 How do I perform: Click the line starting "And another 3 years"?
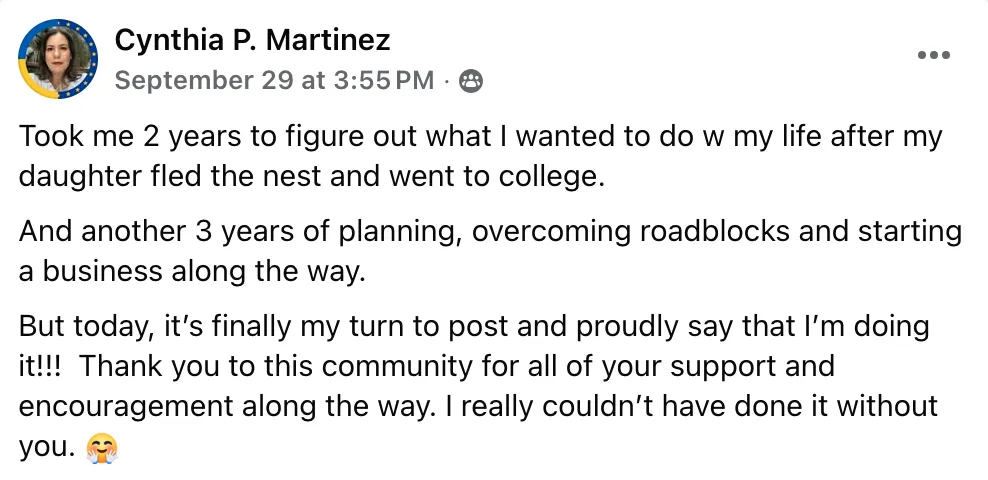pyautogui.click(x=490, y=233)
